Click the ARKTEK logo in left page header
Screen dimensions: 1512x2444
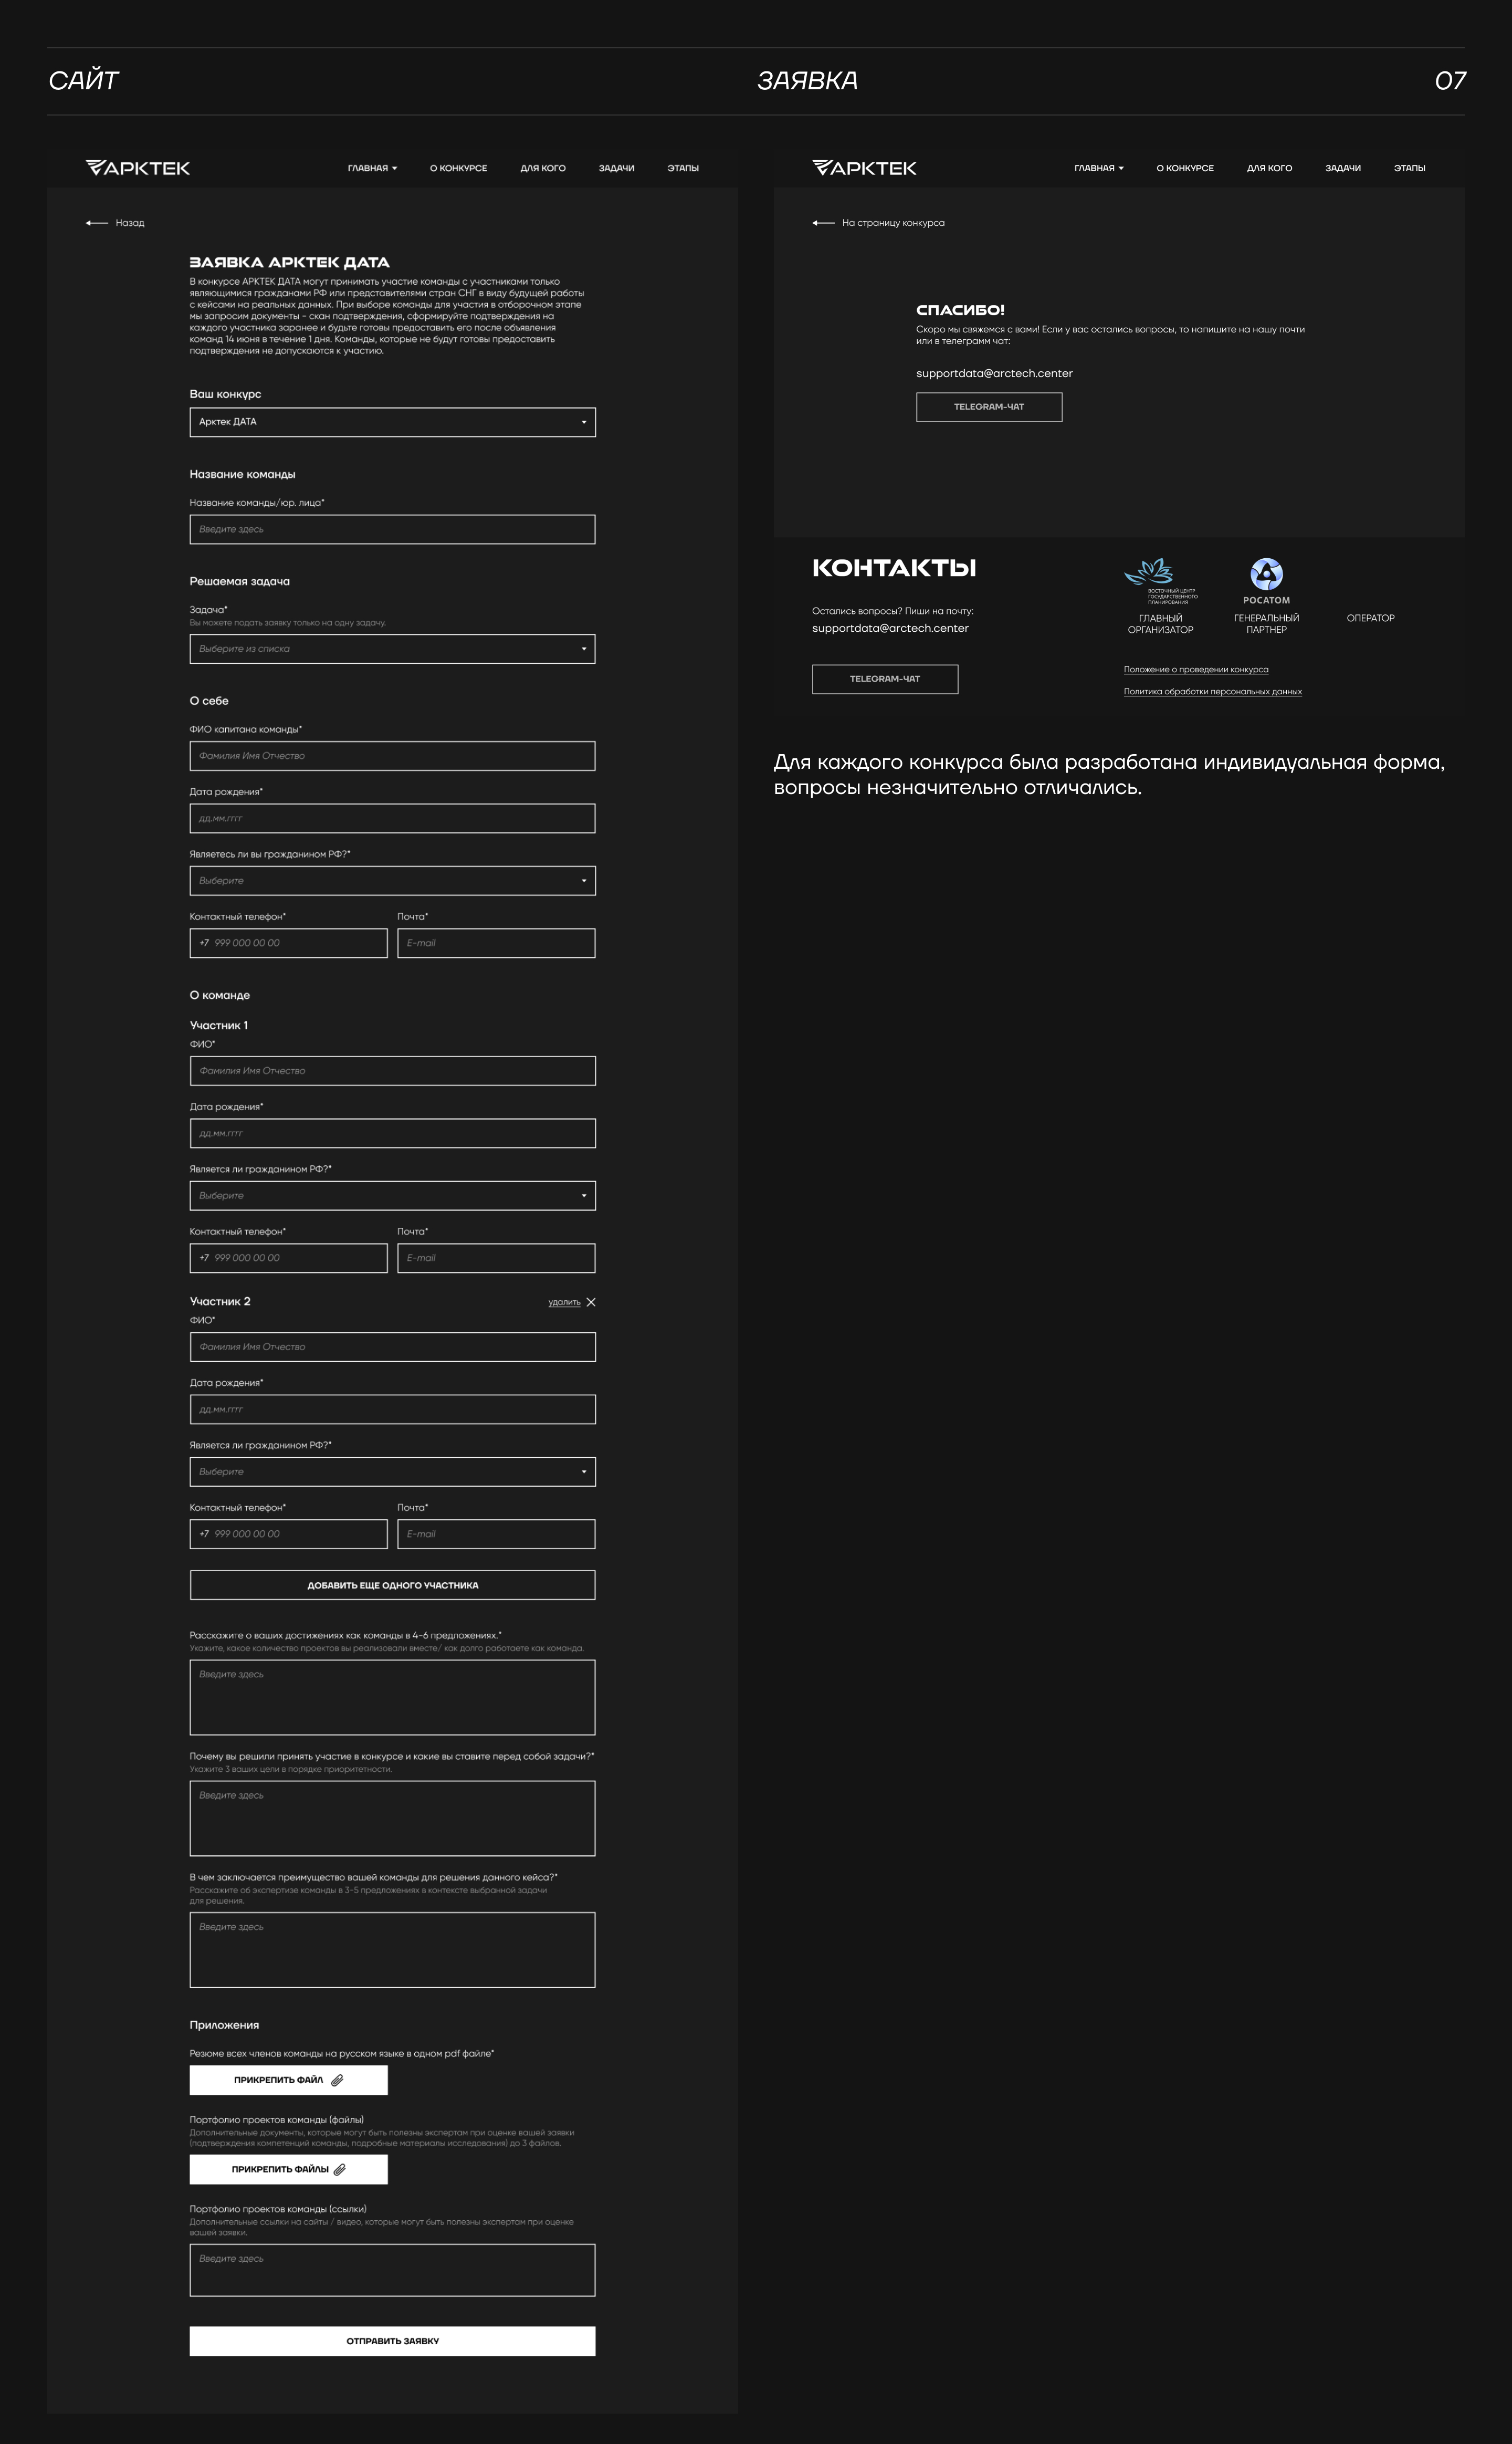pyautogui.click(x=138, y=168)
